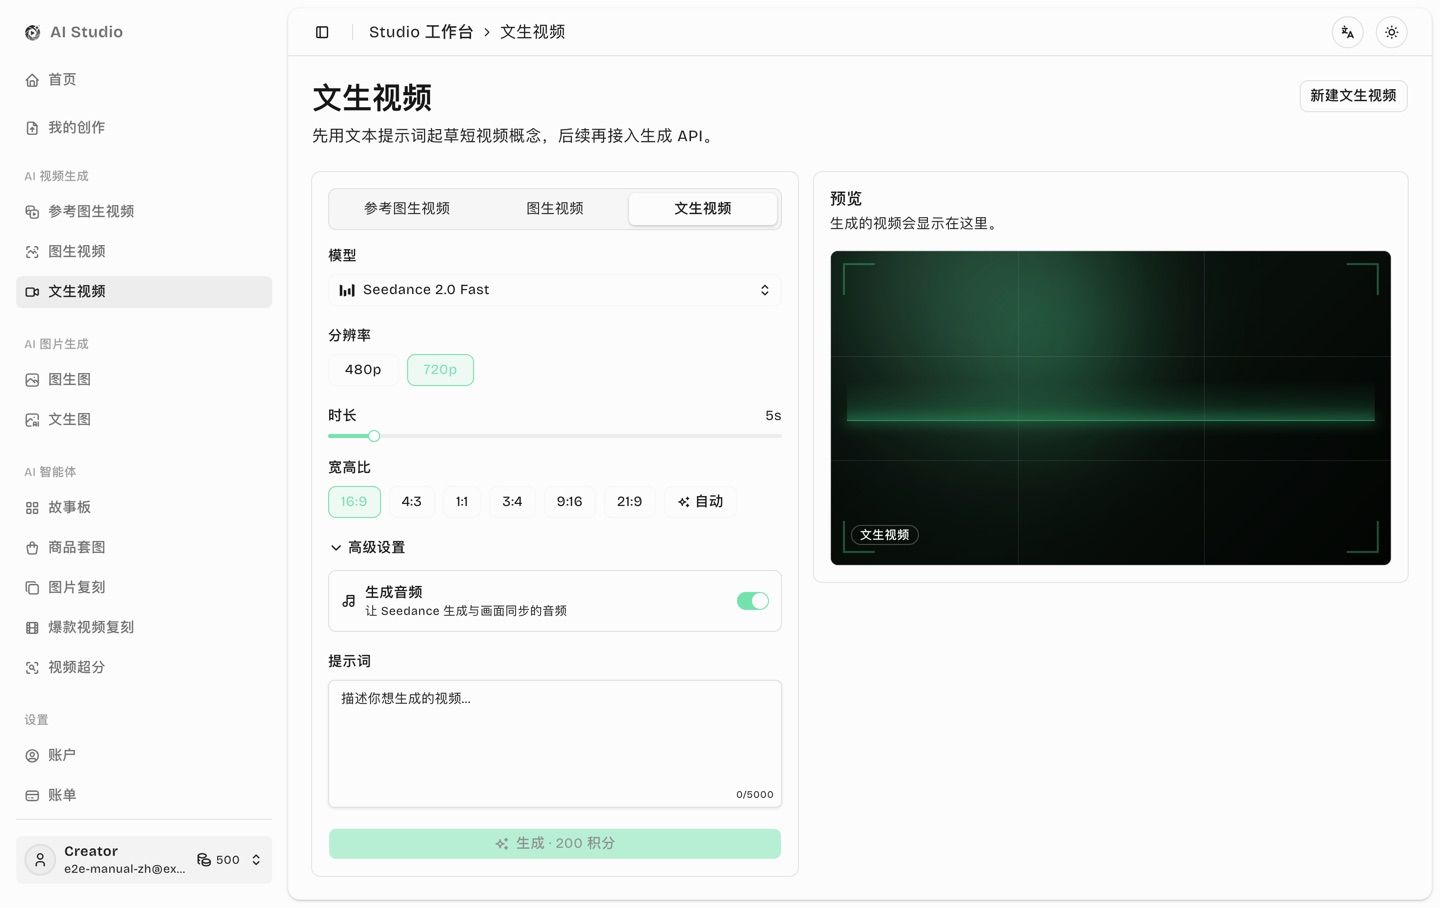The image size is (1440, 908).
Task: Open 账户 settings link
Action: [144, 756]
